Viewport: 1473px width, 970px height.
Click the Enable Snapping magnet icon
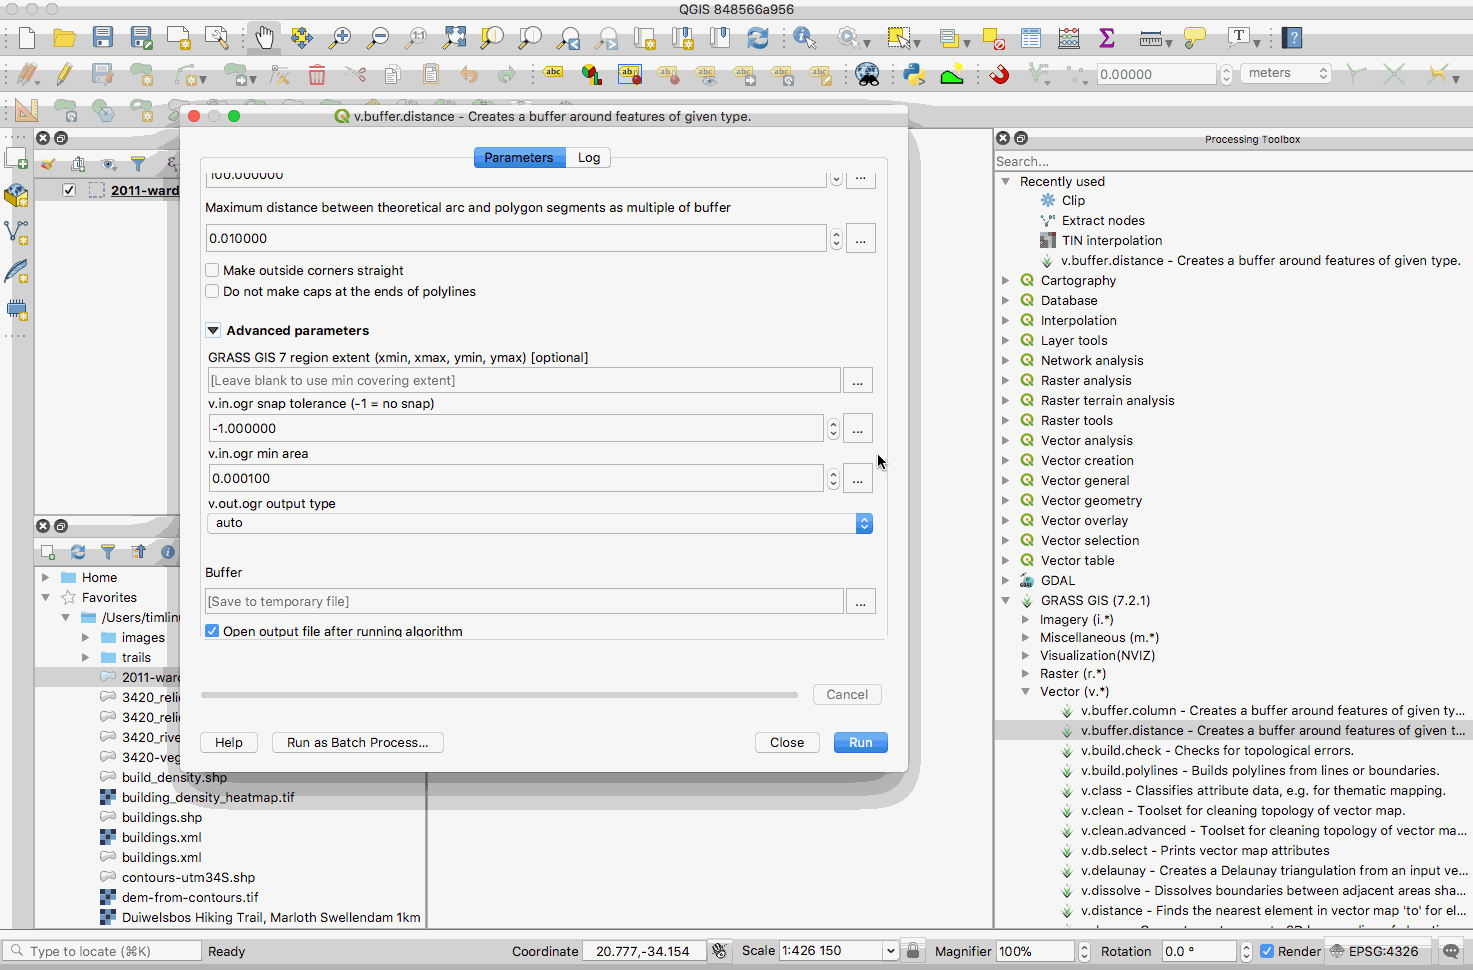click(x=999, y=74)
